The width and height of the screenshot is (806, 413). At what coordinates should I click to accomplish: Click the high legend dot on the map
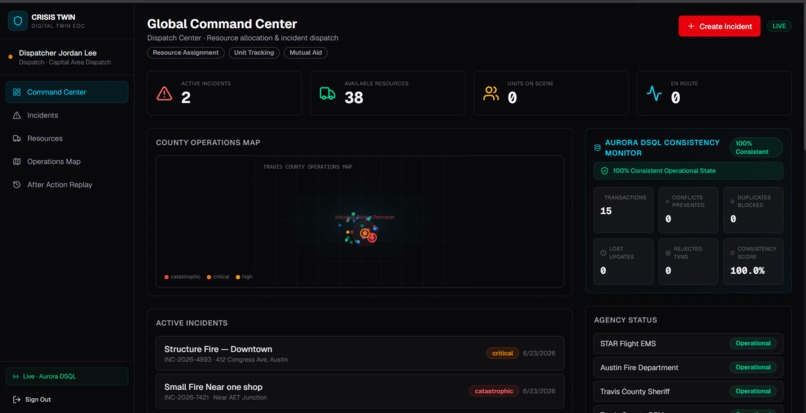pos(238,277)
